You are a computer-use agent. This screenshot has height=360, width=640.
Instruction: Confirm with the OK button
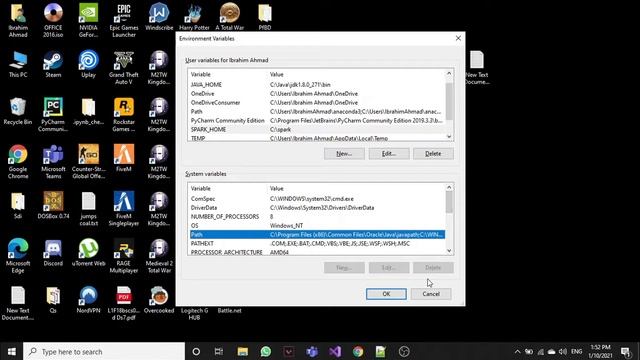tap(386, 294)
